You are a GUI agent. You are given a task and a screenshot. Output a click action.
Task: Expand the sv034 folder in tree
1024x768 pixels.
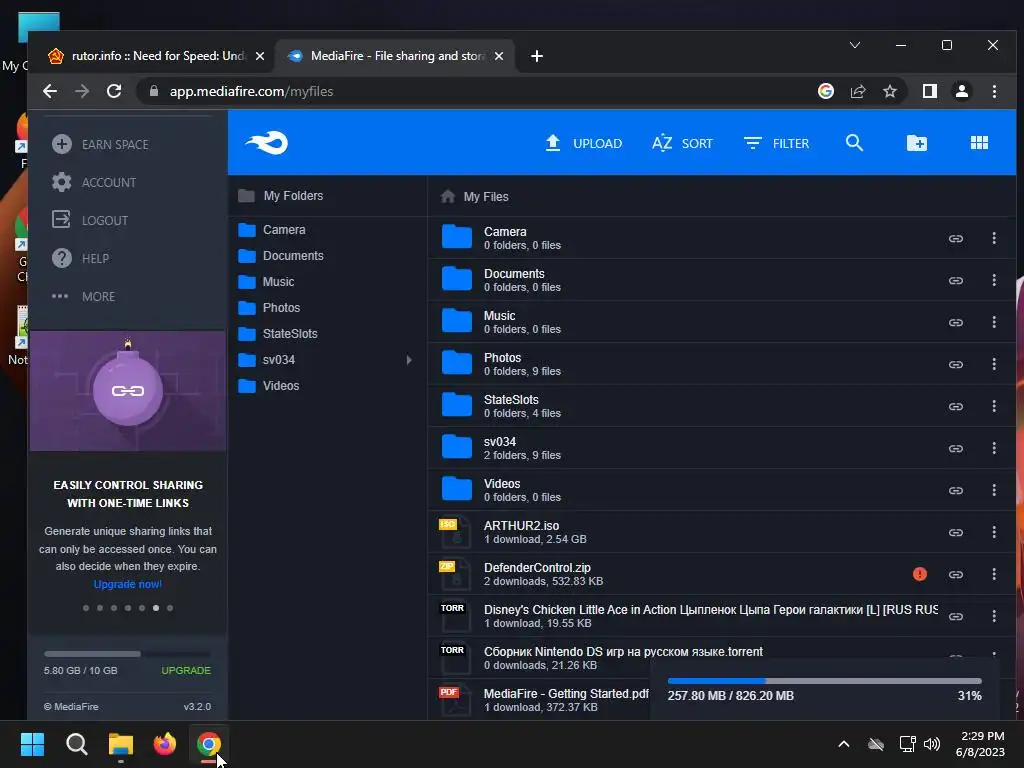(409, 360)
